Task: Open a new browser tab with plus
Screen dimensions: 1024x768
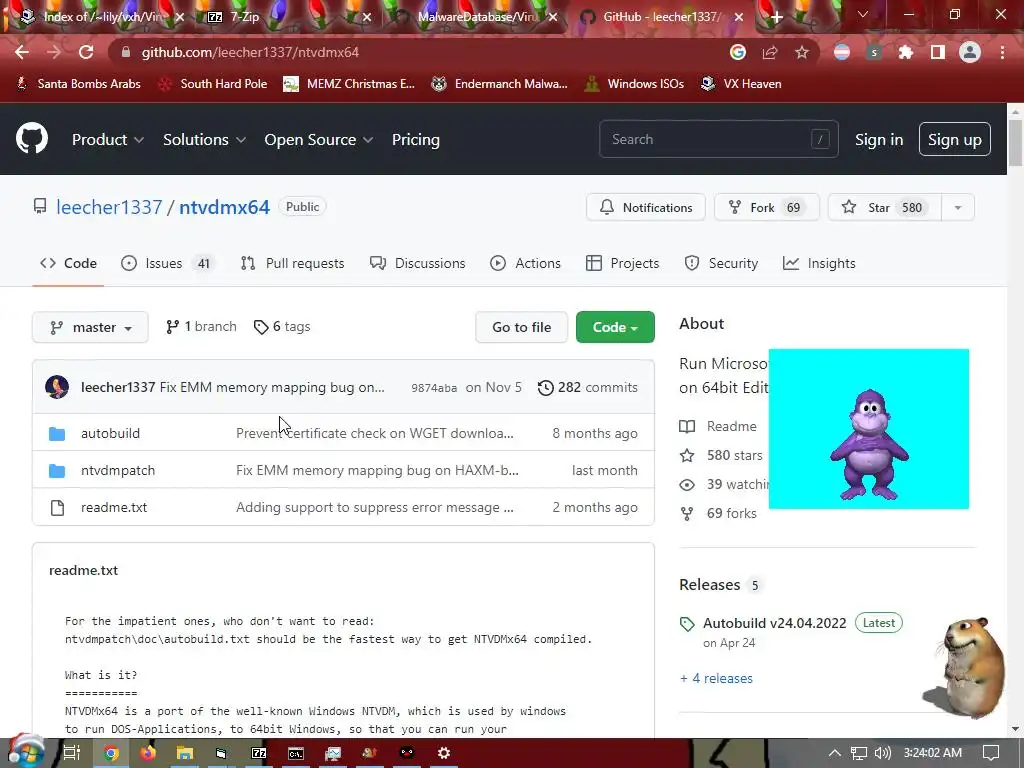Action: pyautogui.click(x=776, y=18)
